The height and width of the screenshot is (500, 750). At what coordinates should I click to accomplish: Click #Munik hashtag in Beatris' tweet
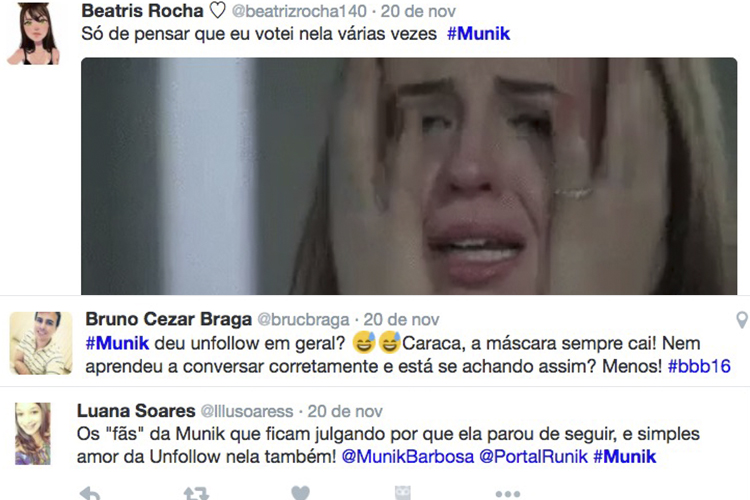pyautogui.click(x=478, y=34)
